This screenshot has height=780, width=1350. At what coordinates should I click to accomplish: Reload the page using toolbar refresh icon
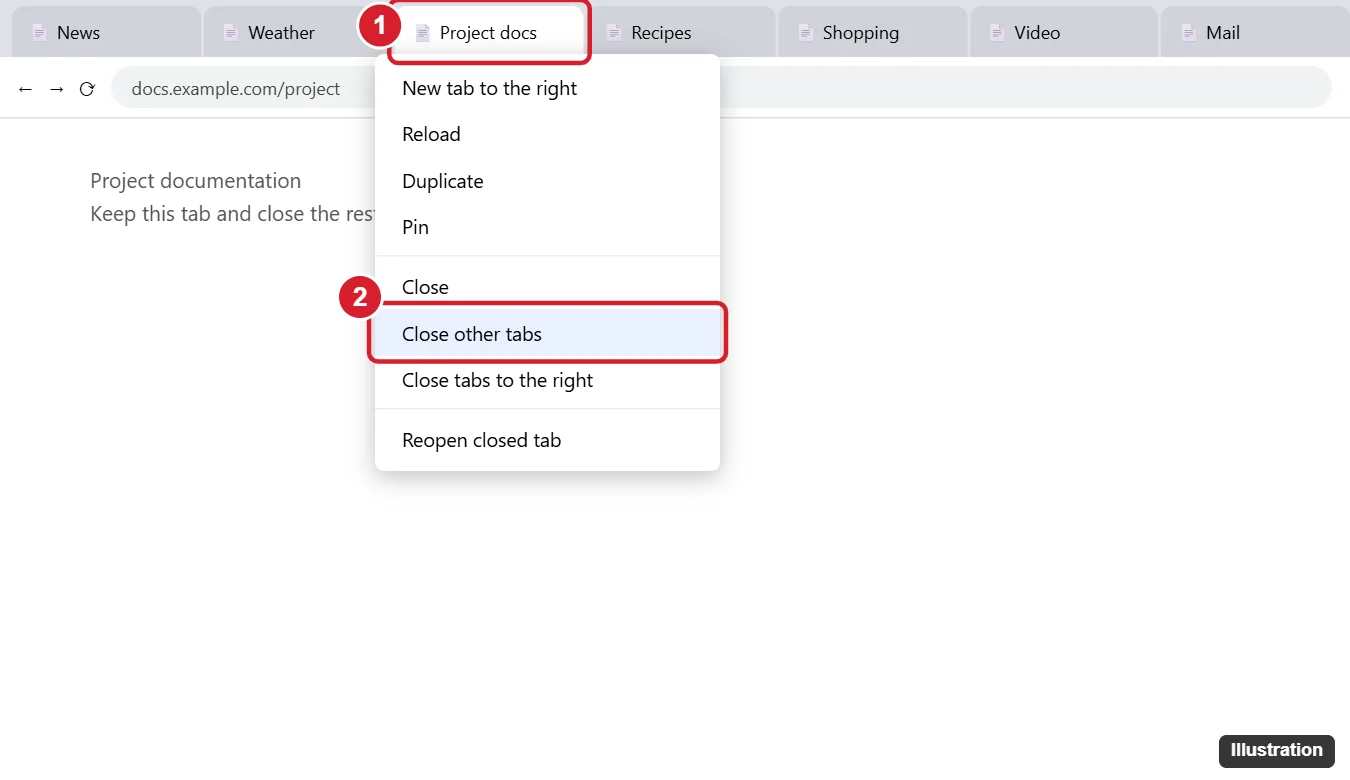pyautogui.click(x=87, y=89)
